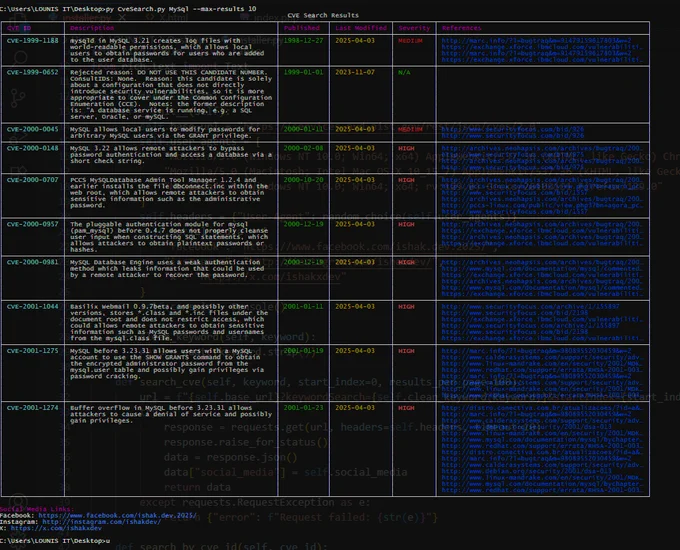
Task: Open the Instagram ishakdev link
Action: [101, 522]
